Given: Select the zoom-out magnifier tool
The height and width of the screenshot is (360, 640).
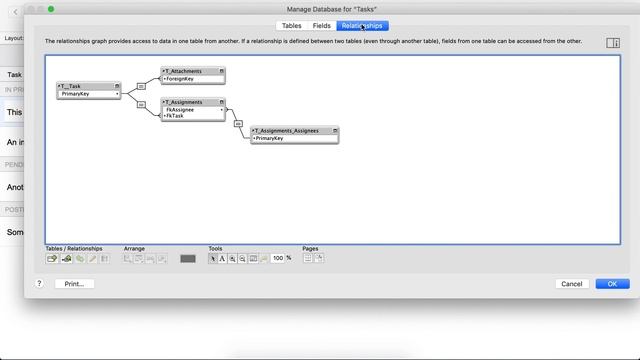Looking at the screenshot, I should point(242,258).
